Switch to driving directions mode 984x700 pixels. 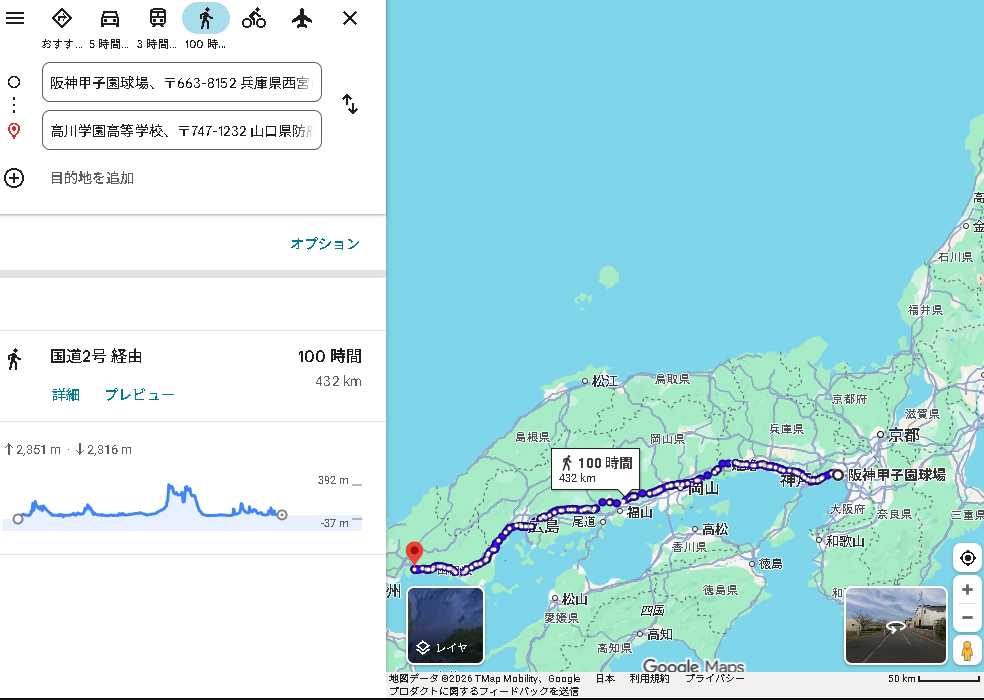(x=110, y=18)
